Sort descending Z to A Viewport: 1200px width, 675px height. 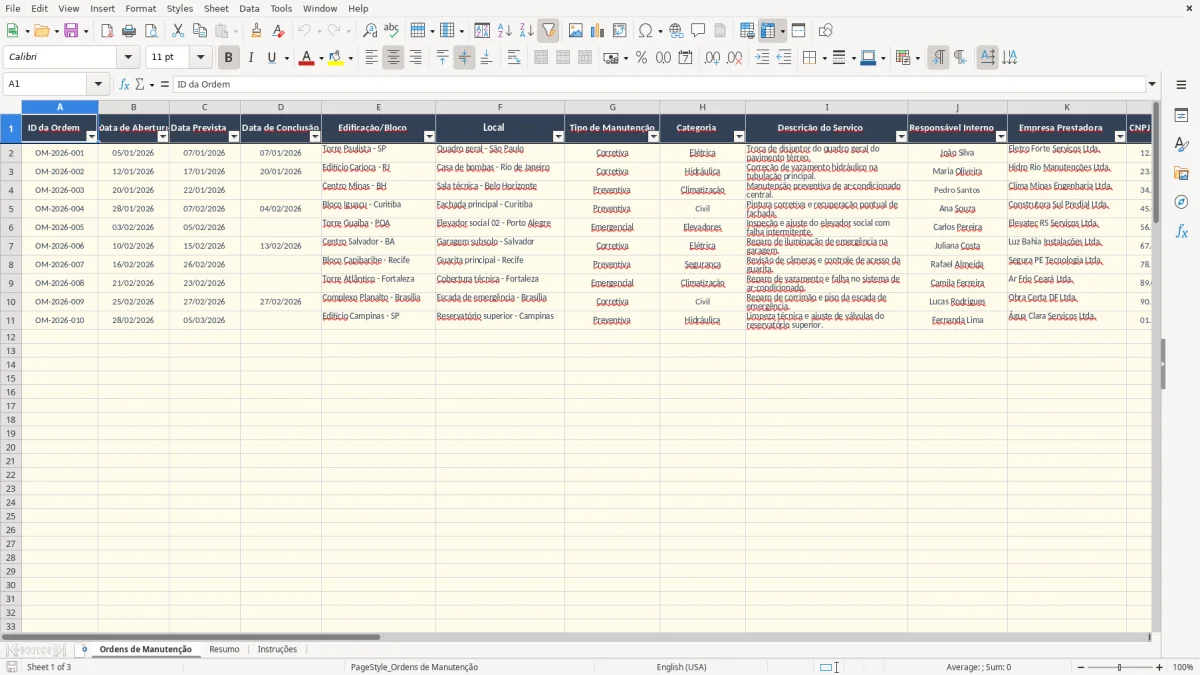click(526, 31)
